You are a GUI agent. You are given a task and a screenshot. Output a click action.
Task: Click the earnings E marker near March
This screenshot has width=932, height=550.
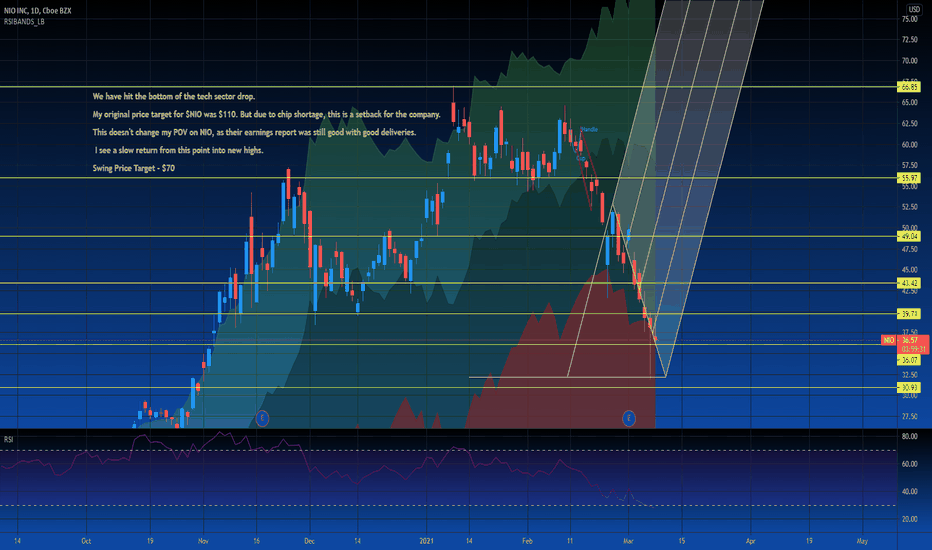coord(629,418)
